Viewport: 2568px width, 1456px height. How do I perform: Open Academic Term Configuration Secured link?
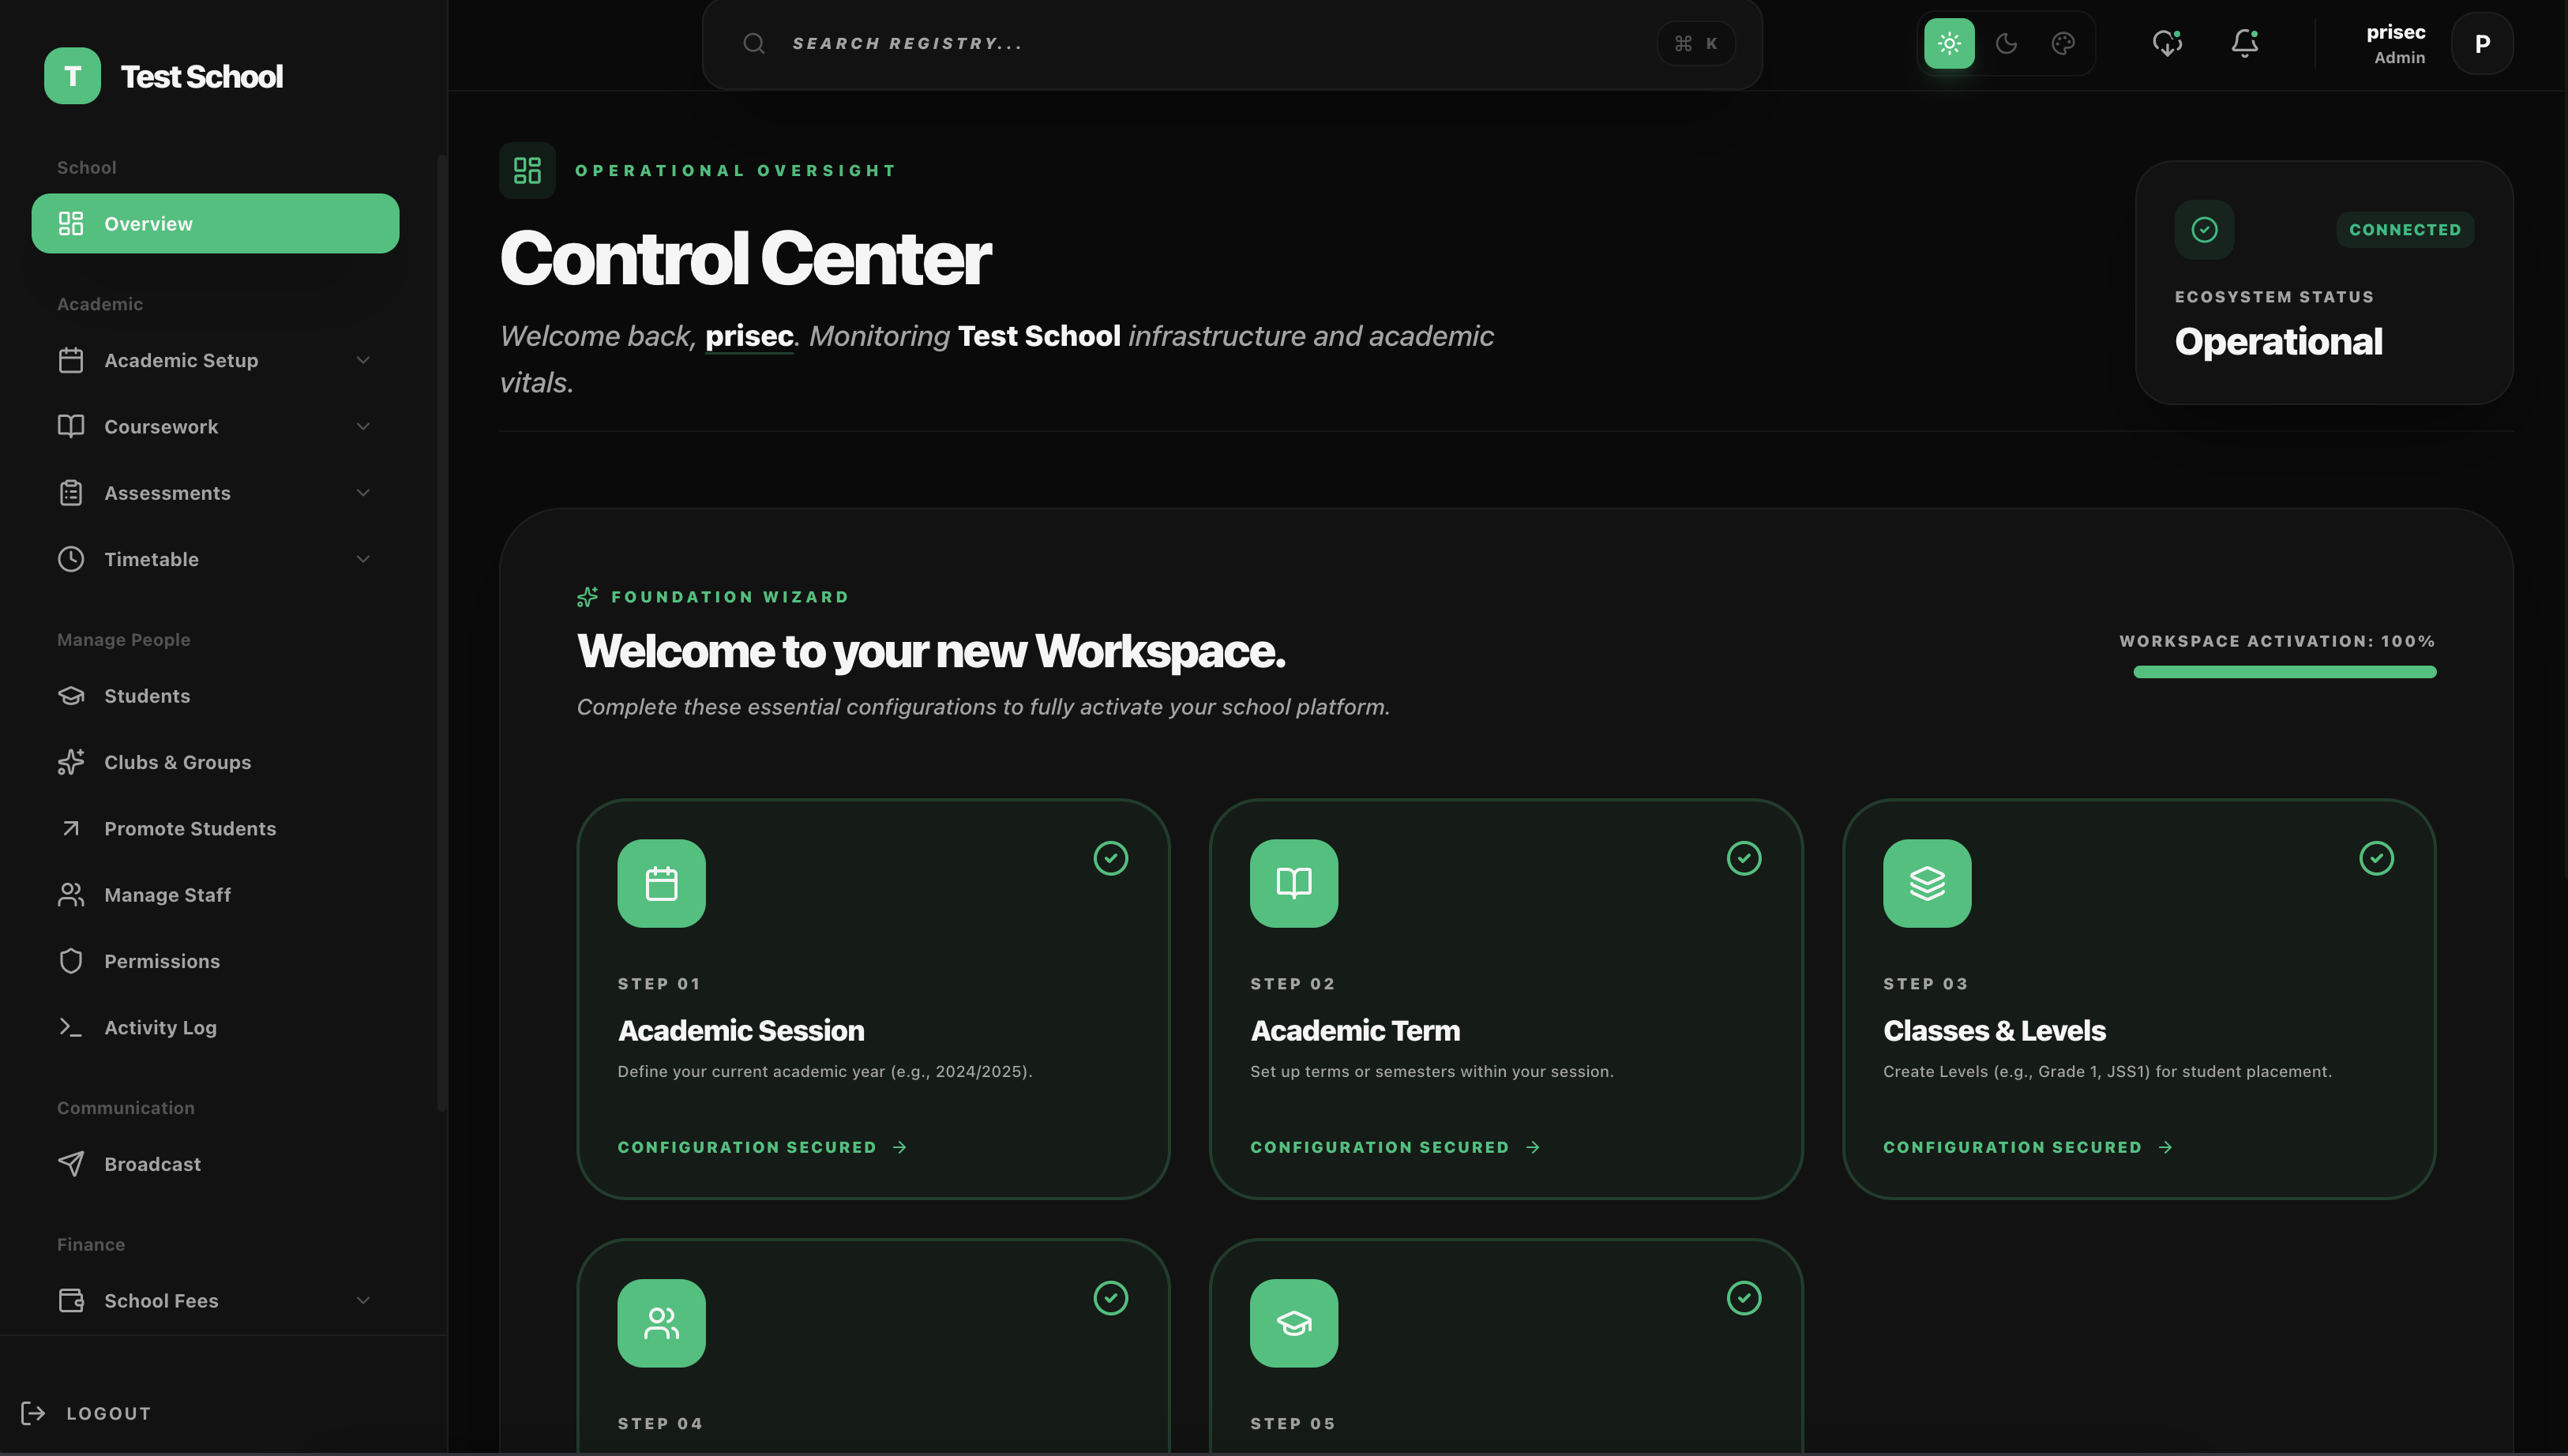pos(1395,1147)
